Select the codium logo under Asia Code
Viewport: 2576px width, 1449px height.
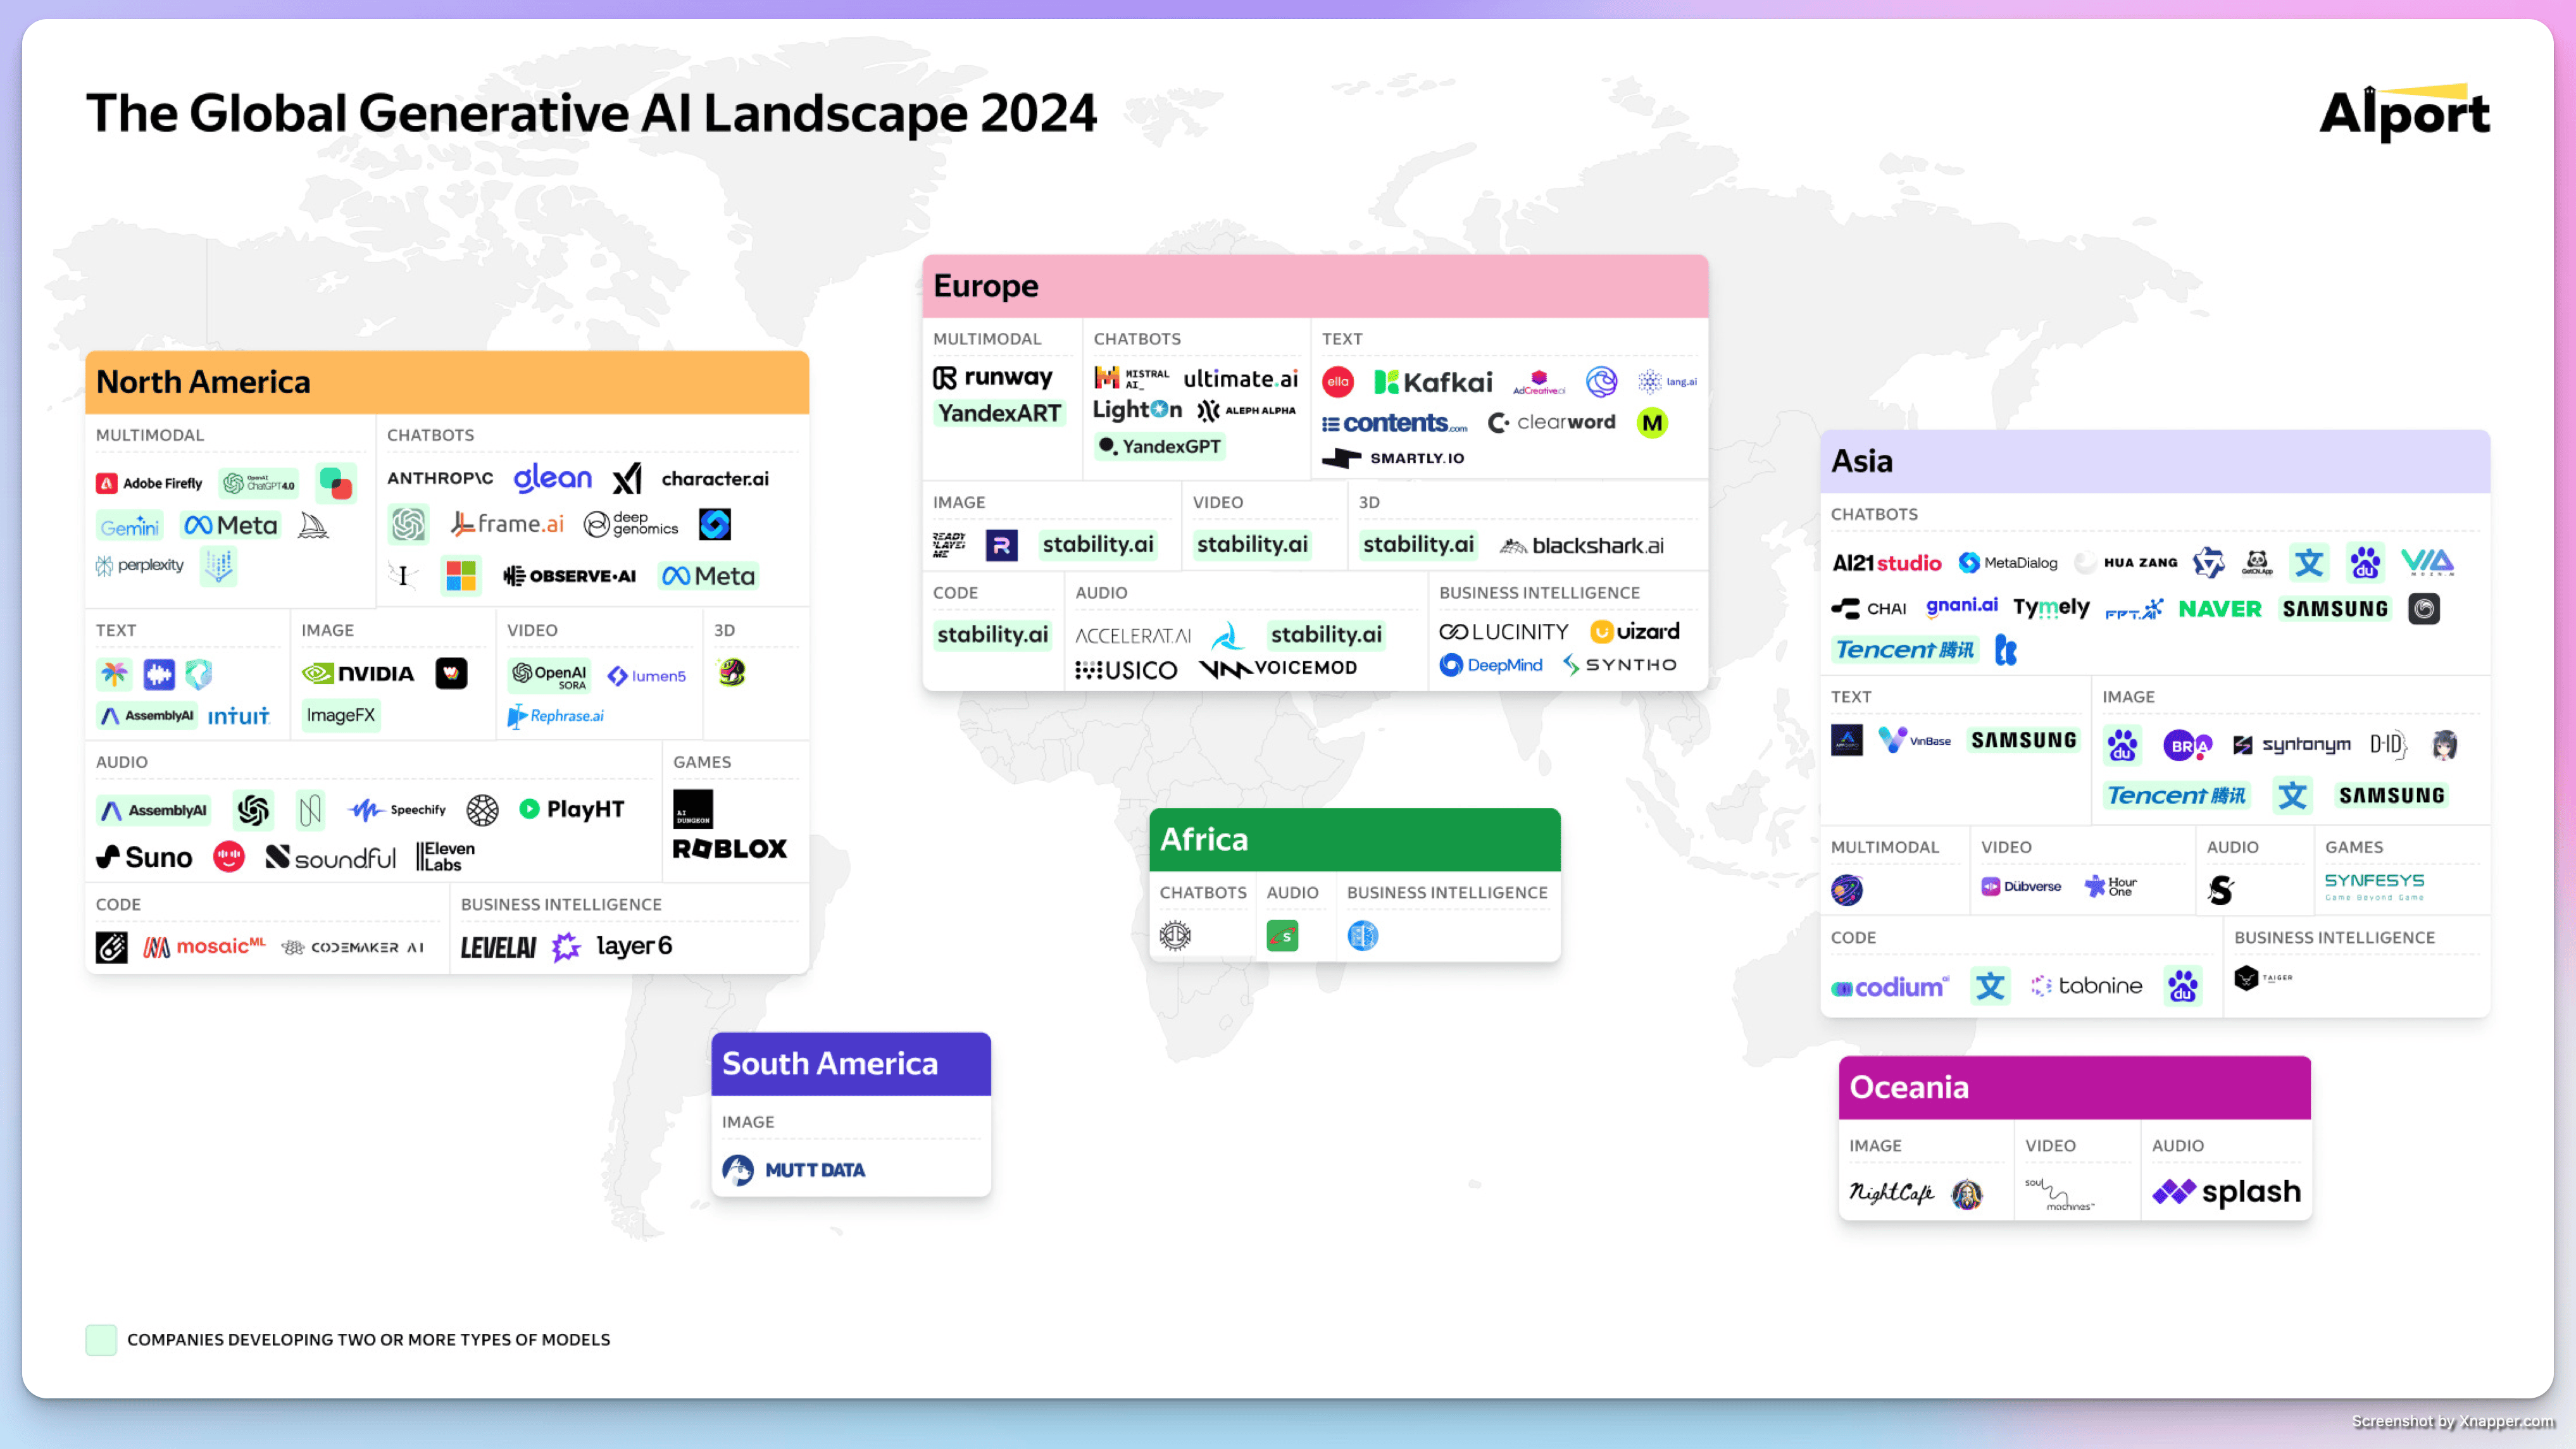(x=1890, y=987)
